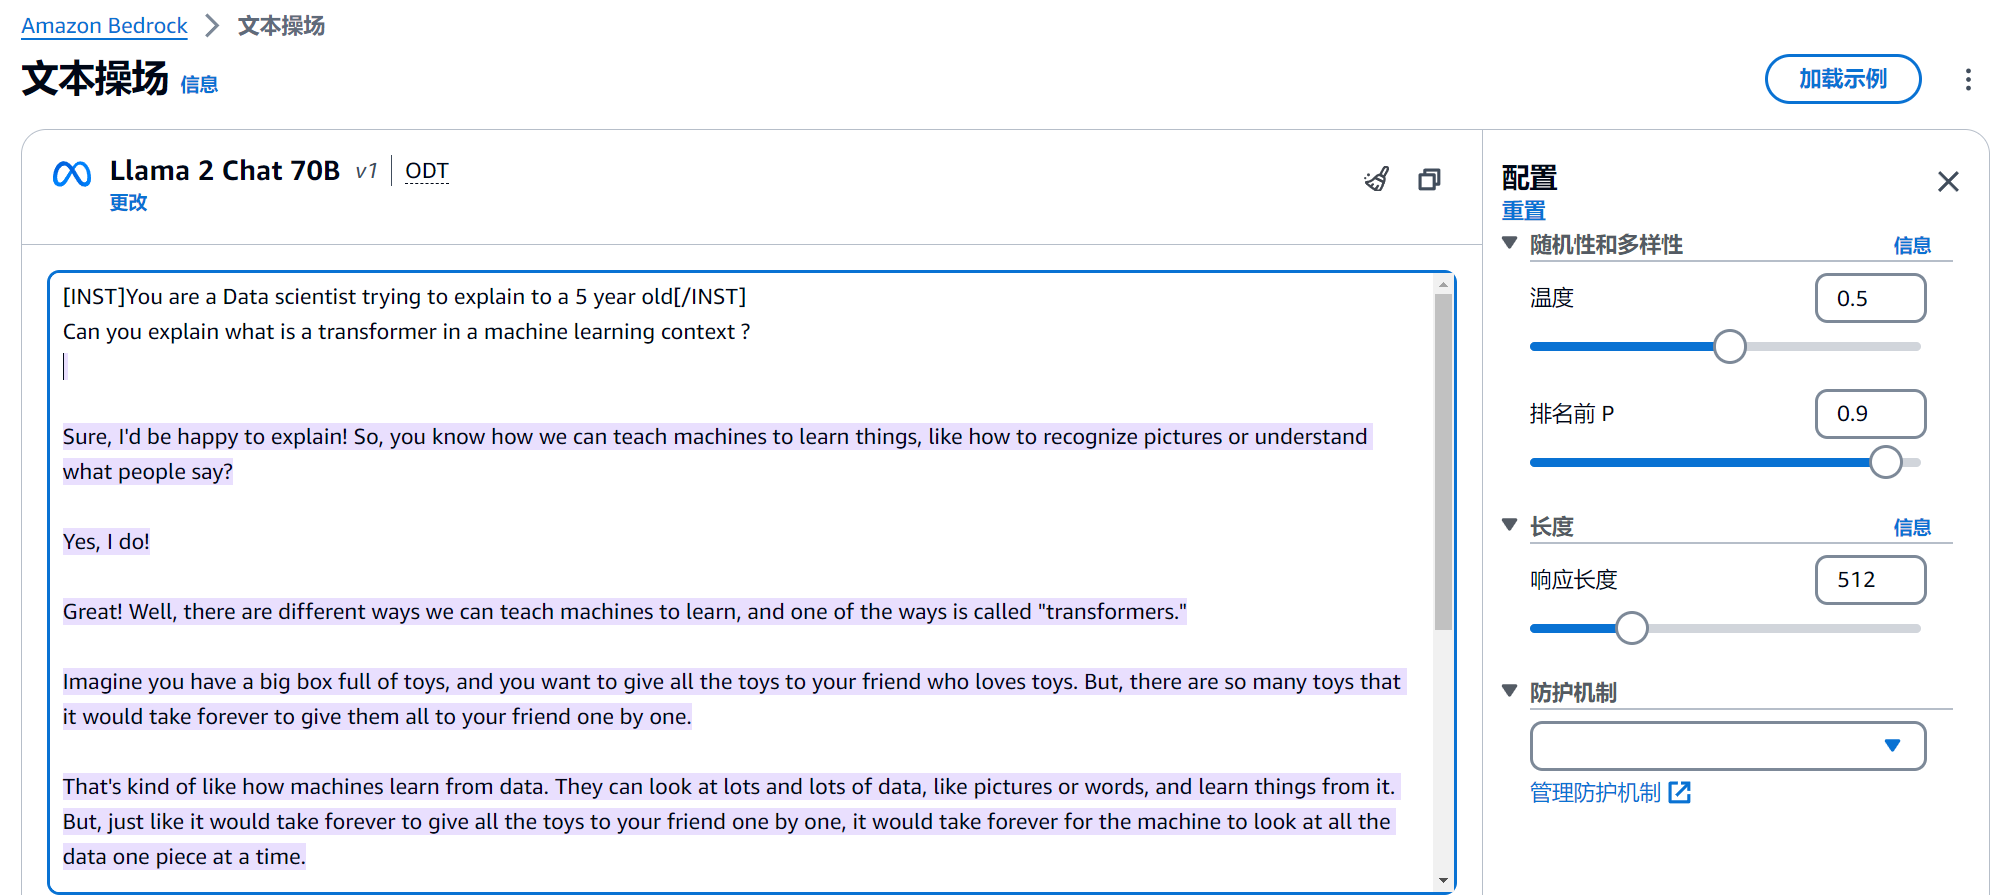This screenshot has height=895, width=1997.
Task: Click the Llama 2 Chat 70B model name
Action: pyautogui.click(x=225, y=171)
